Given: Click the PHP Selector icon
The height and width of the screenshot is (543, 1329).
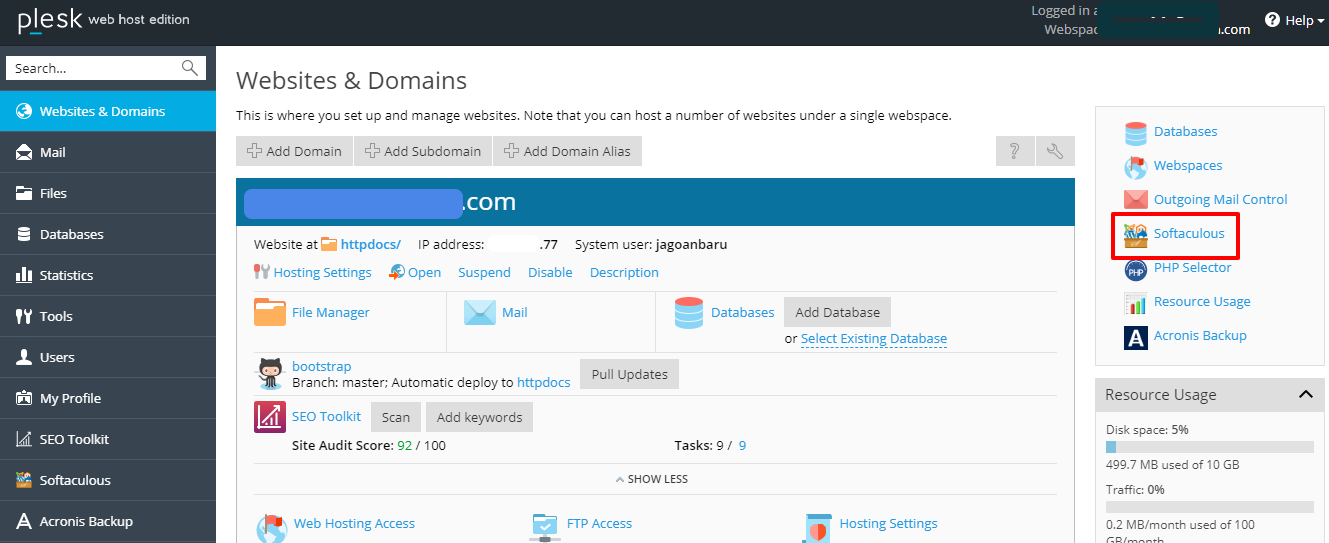Looking at the screenshot, I should (1136, 268).
